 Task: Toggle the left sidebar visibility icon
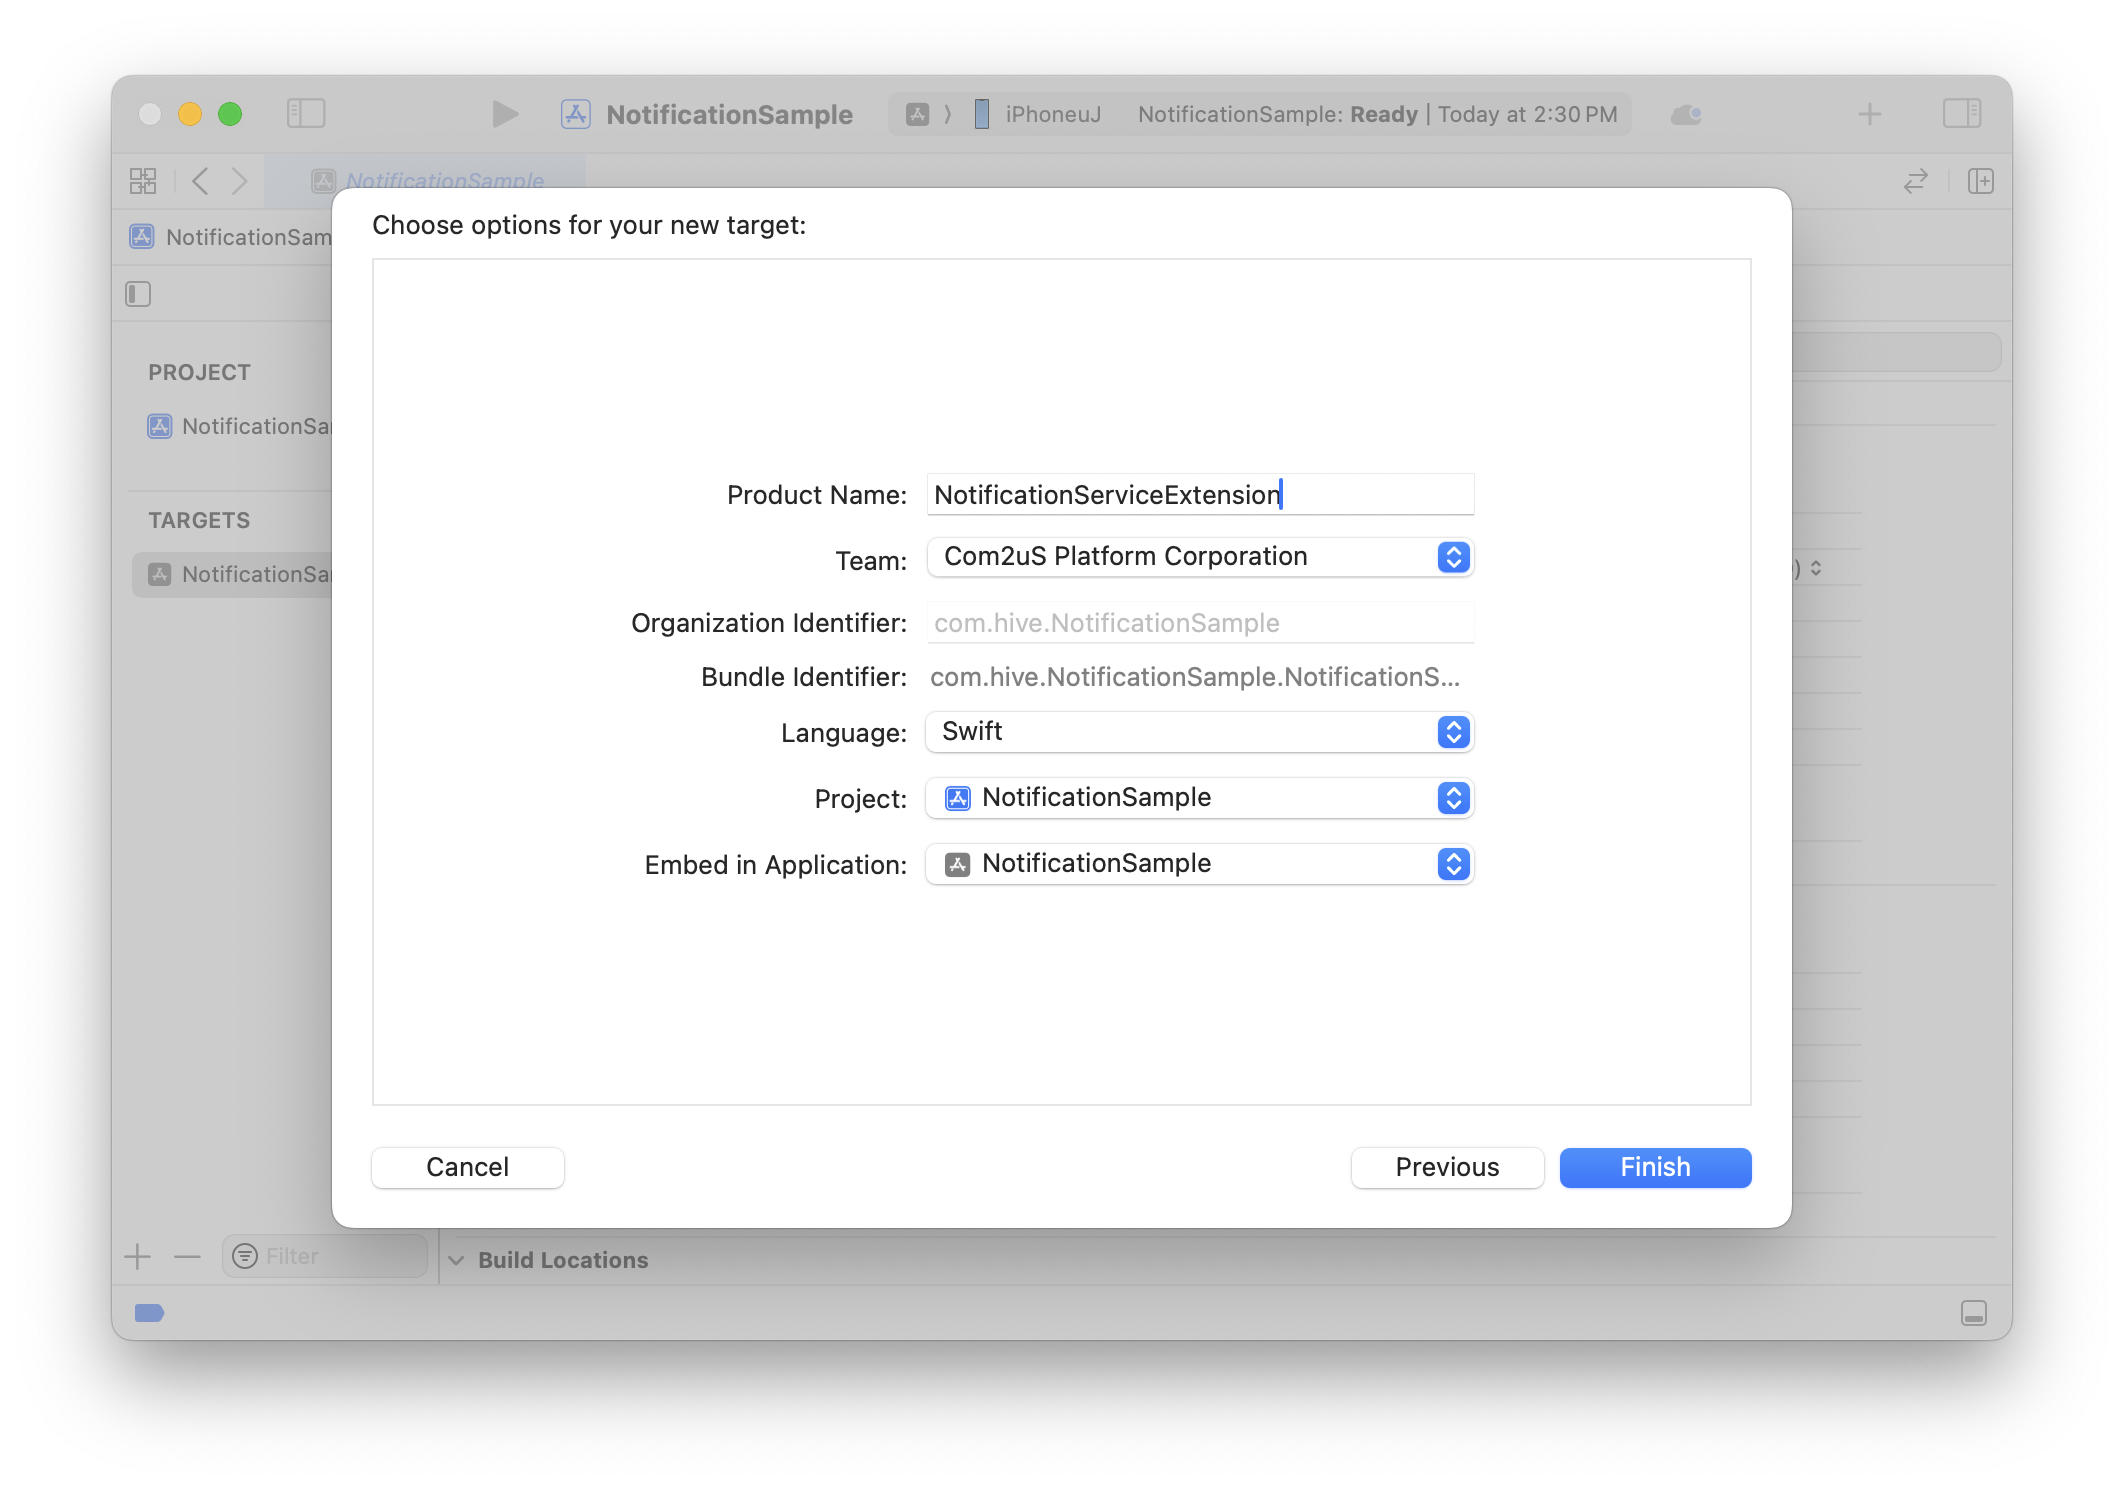307,113
